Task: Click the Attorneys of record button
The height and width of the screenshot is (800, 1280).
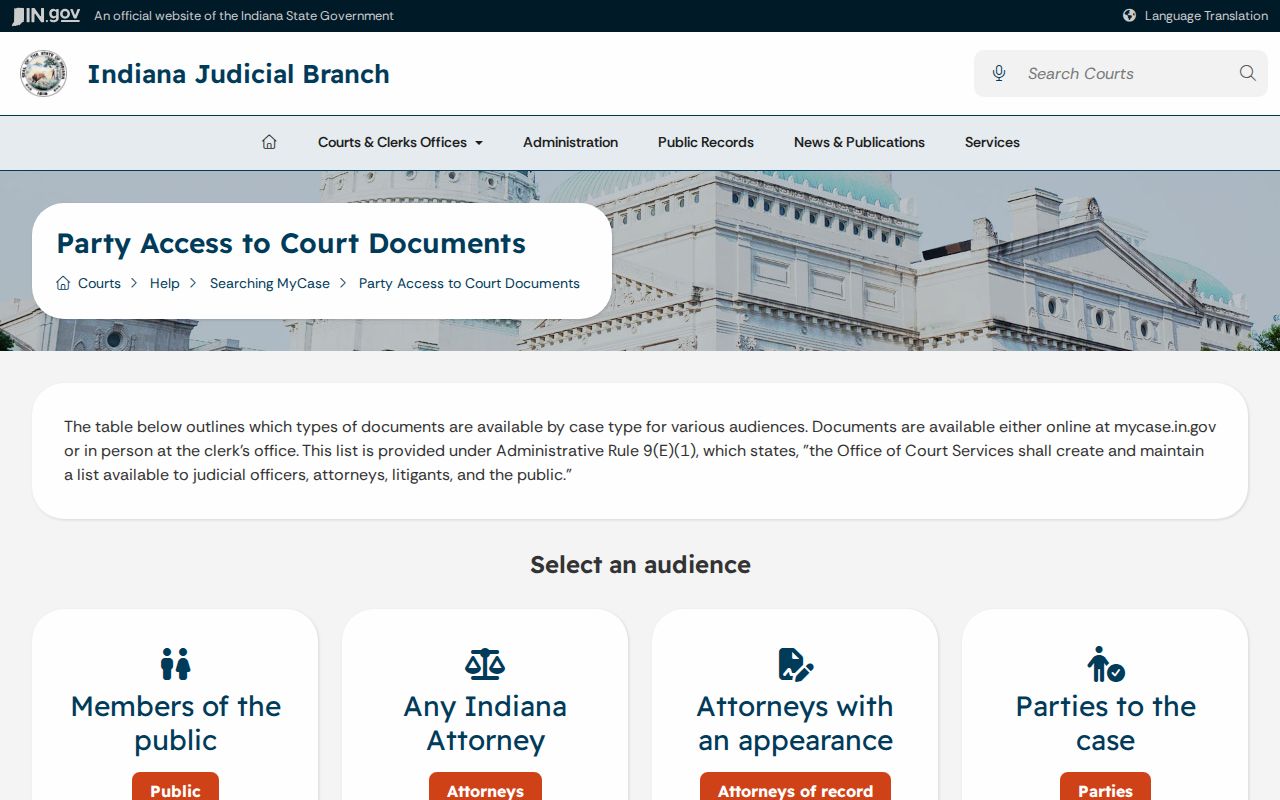Action: click(x=795, y=788)
